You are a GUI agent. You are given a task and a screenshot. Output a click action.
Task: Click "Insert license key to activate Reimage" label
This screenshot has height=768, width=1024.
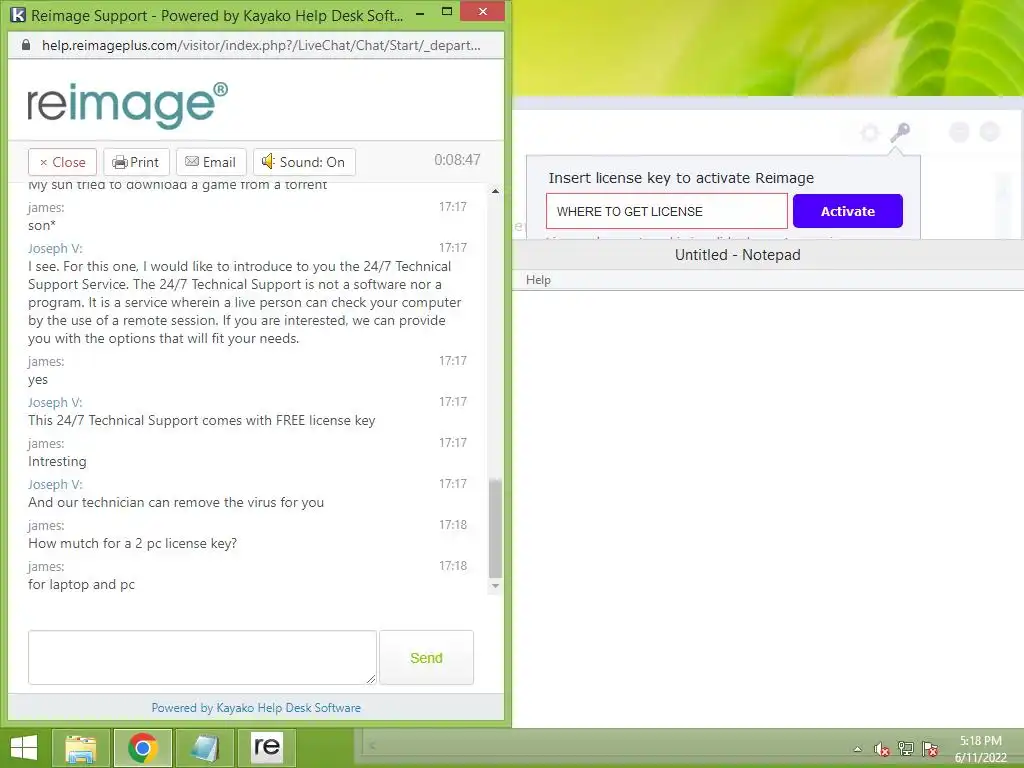(x=681, y=178)
